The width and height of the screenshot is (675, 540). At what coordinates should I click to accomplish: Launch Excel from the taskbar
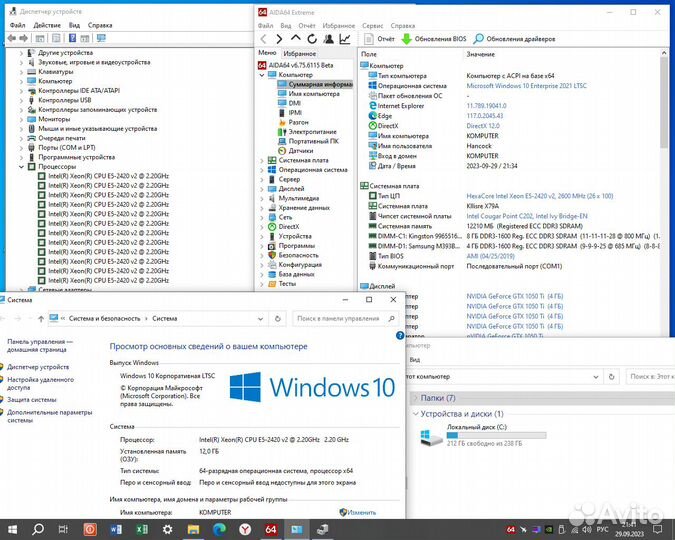(142, 529)
